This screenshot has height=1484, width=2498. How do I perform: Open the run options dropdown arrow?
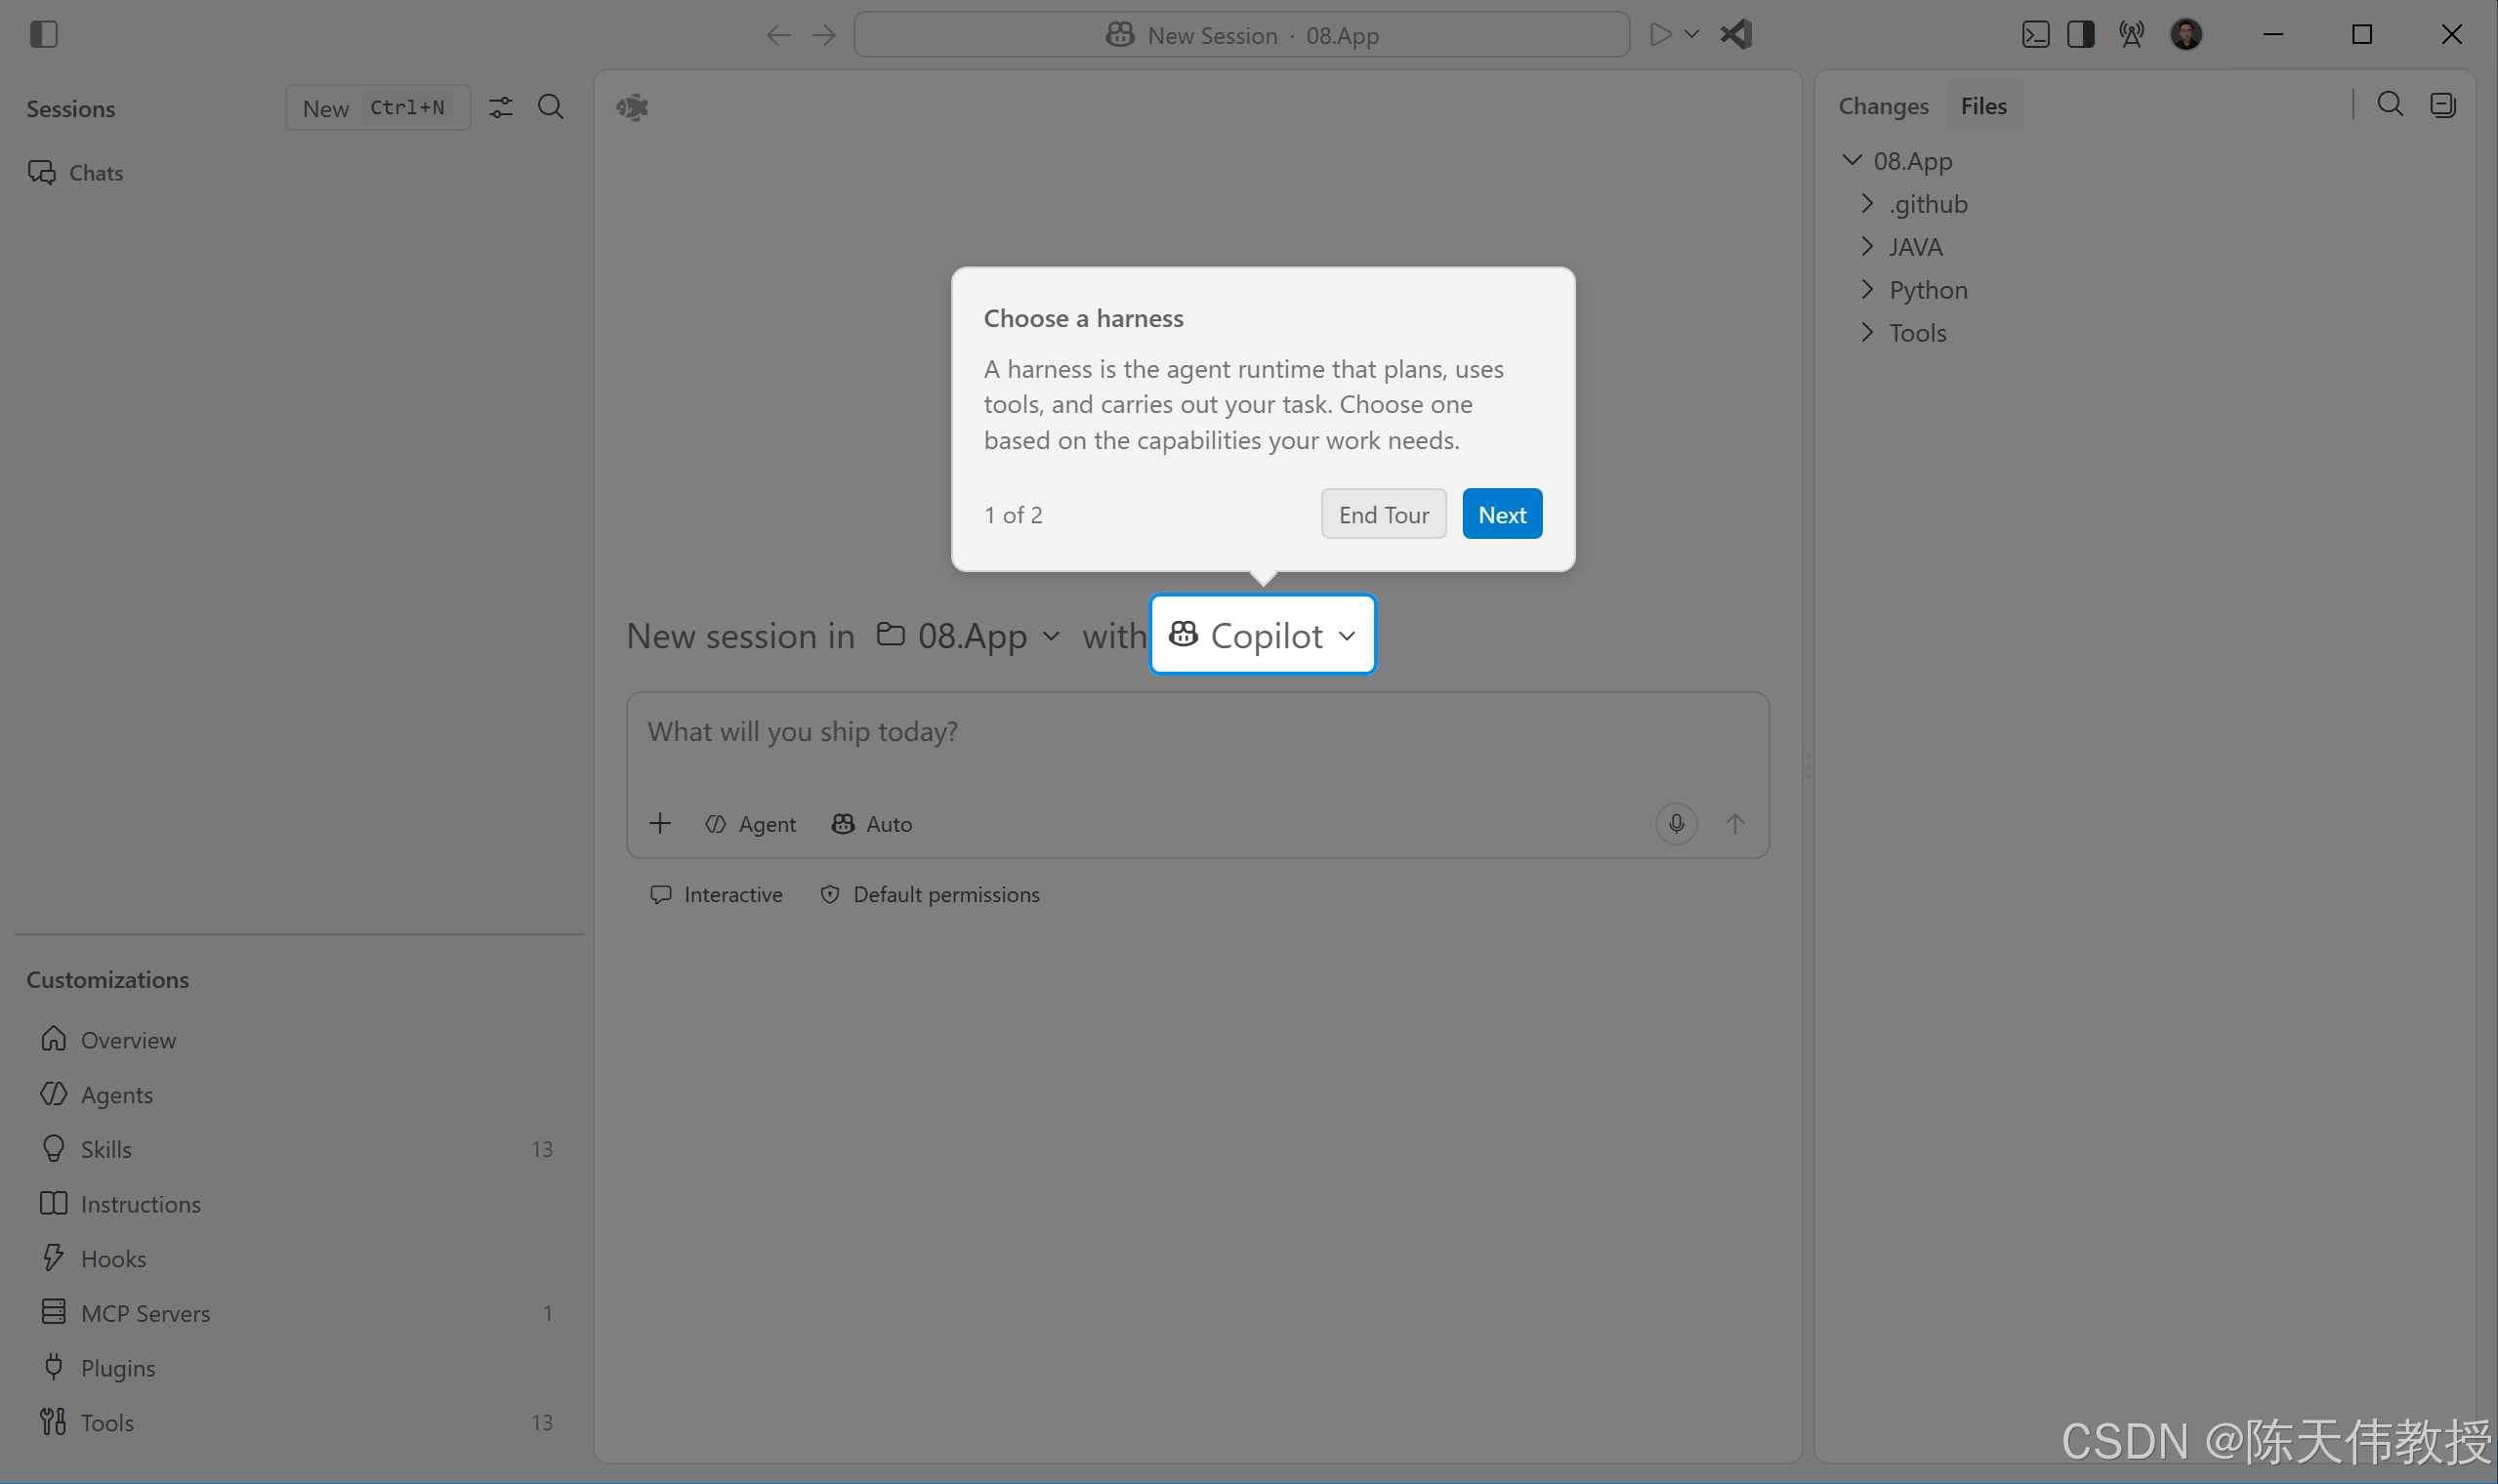[x=1692, y=35]
